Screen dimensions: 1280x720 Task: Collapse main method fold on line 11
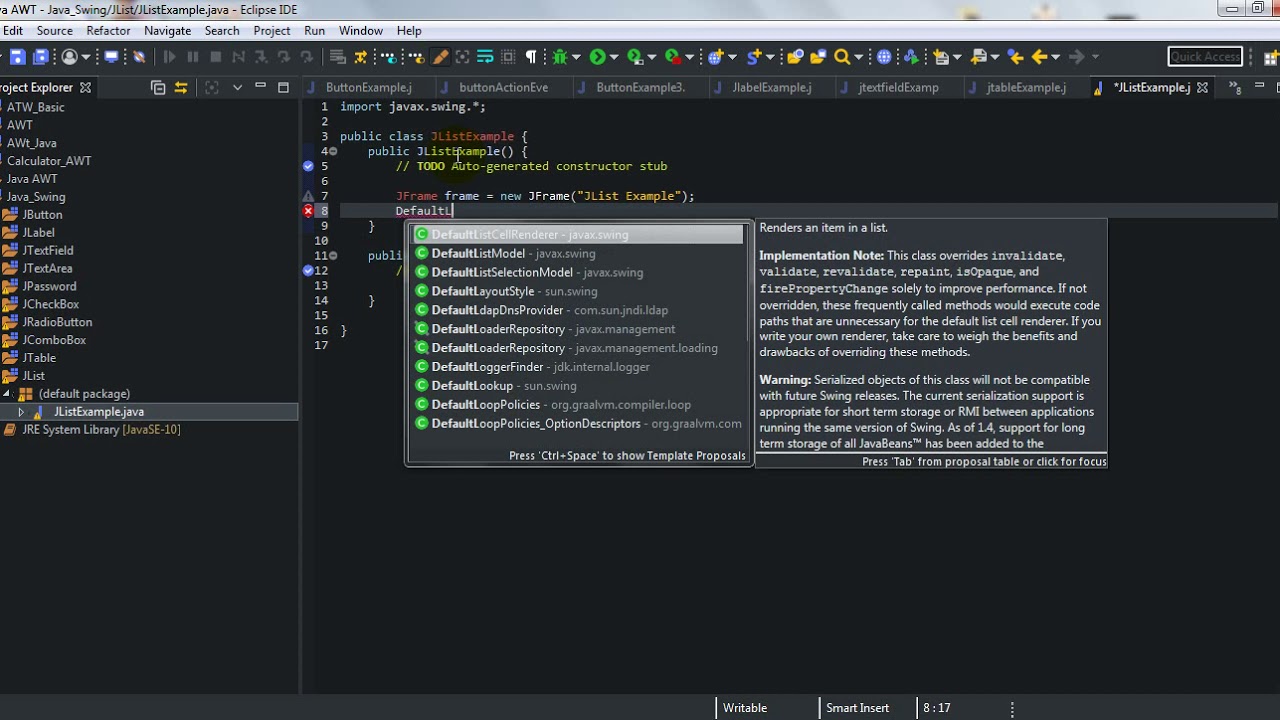[x=333, y=256]
